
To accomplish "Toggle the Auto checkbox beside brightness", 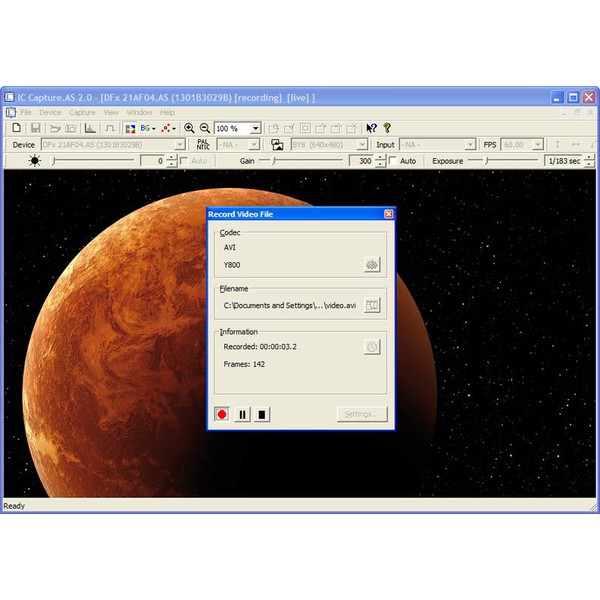I will (x=184, y=161).
